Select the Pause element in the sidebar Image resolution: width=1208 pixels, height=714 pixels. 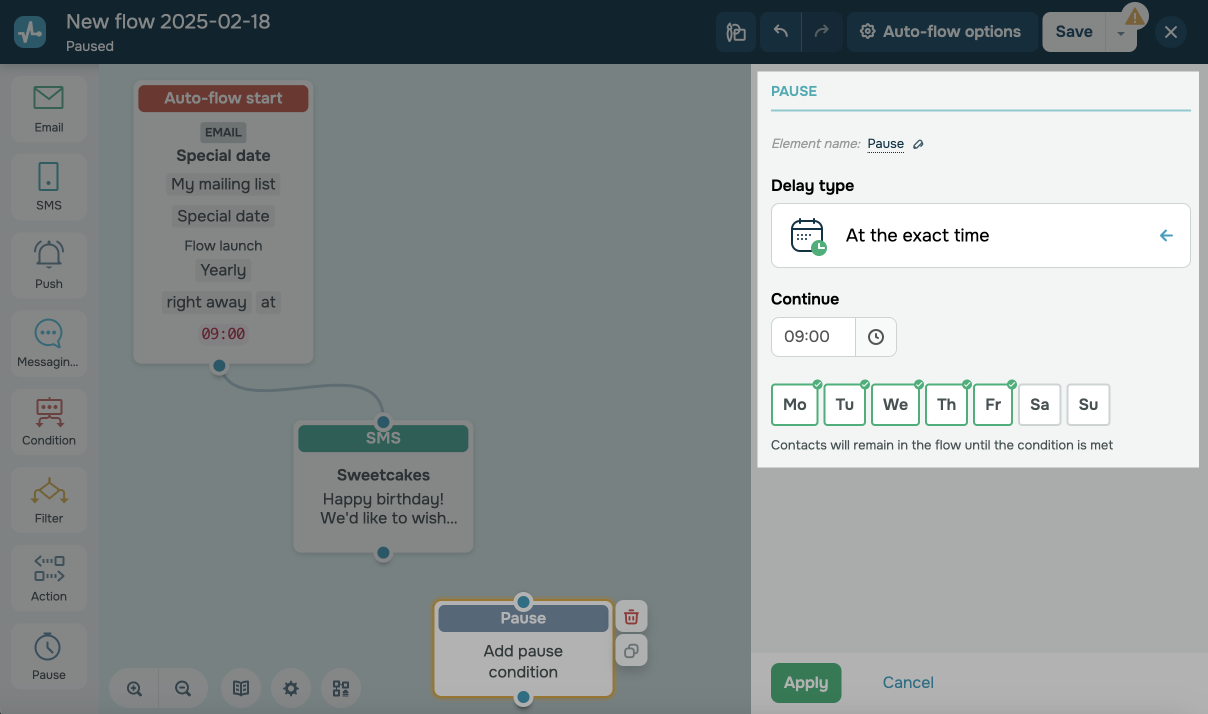[48, 655]
